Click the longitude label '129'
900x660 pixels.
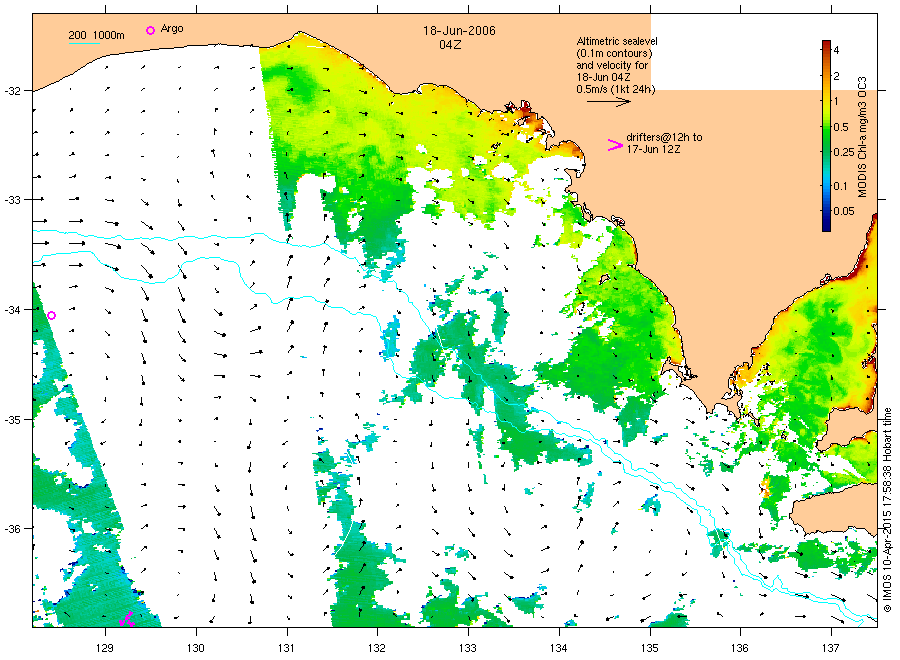click(105, 648)
